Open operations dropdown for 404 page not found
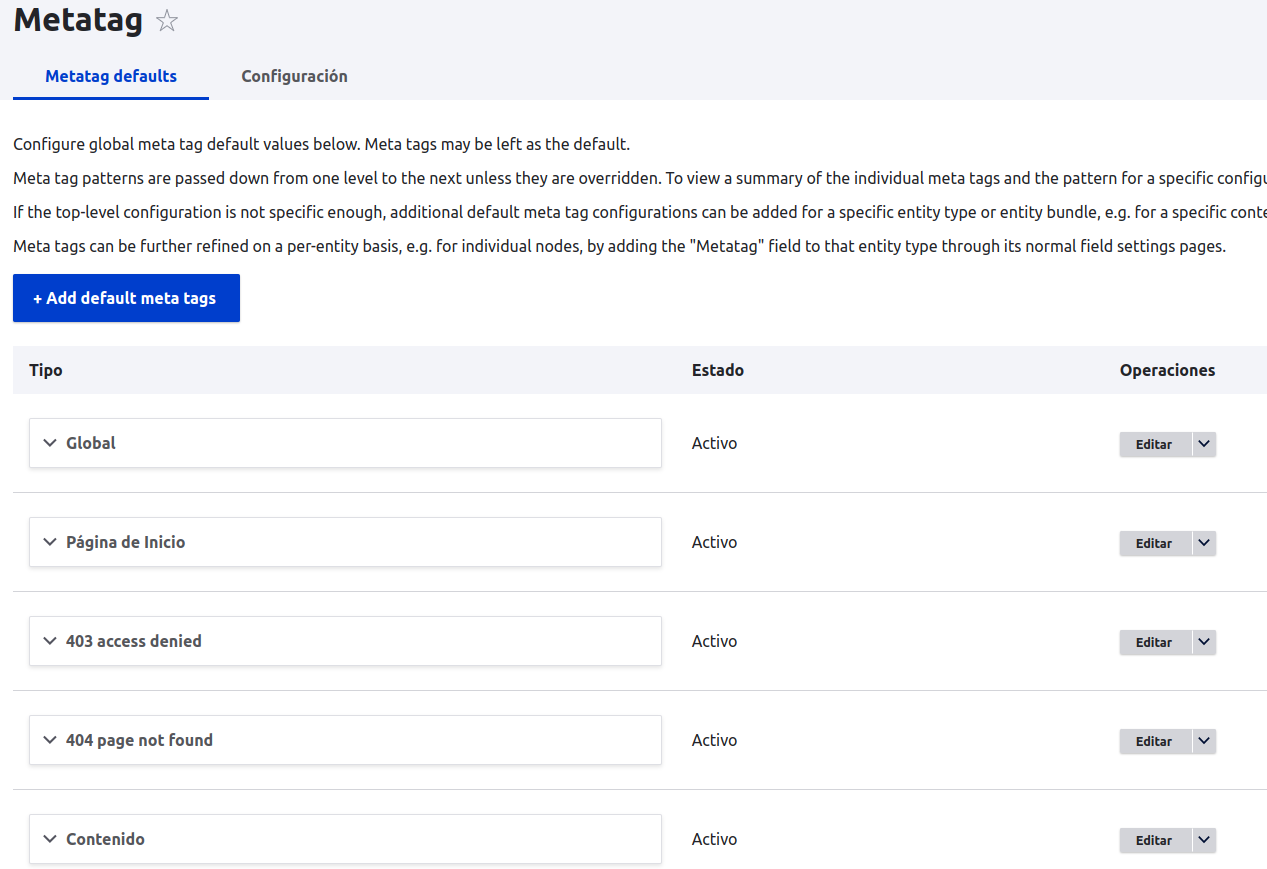Screen dimensions: 1267x869 click(x=1204, y=741)
